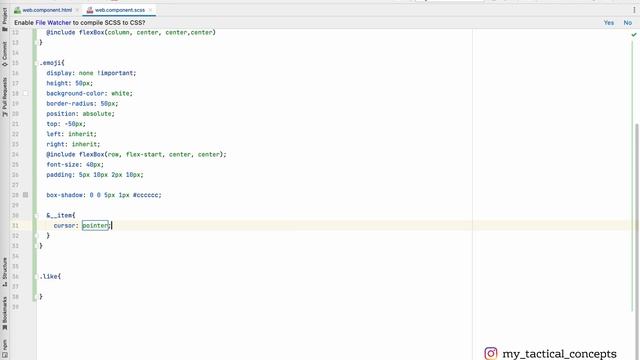Image resolution: width=640 pixels, height=360 pixels.
Task: Open the File Watcher link
Action: click(53, 23)
